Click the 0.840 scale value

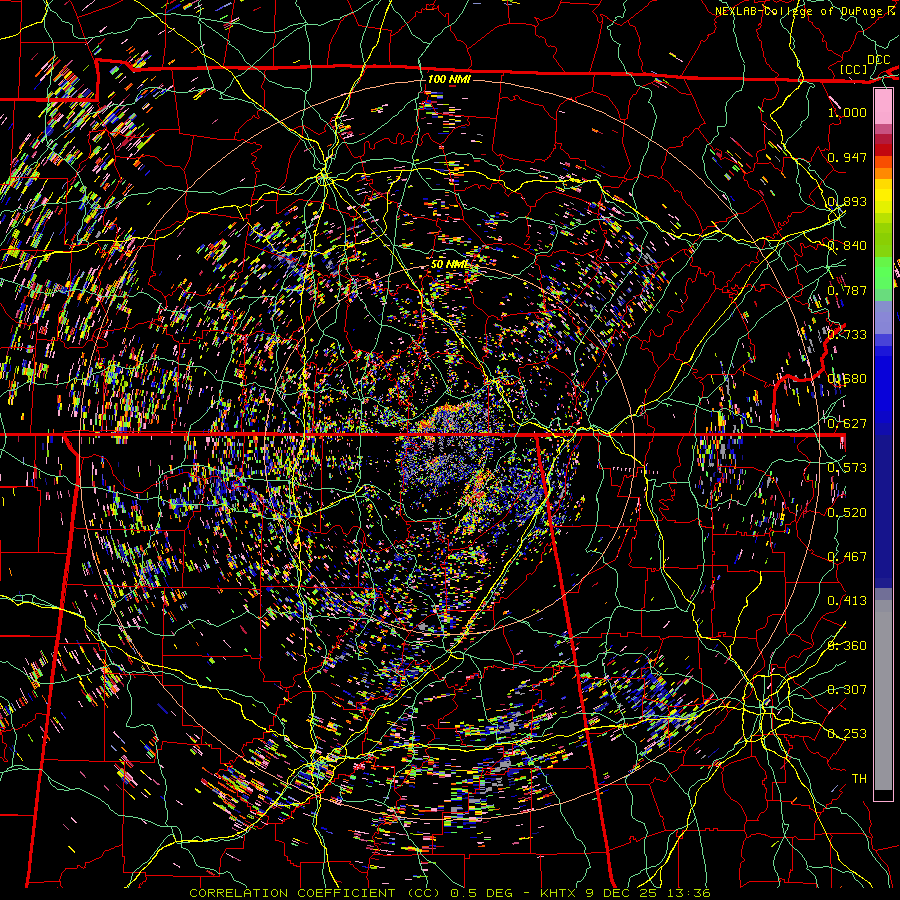847,246
